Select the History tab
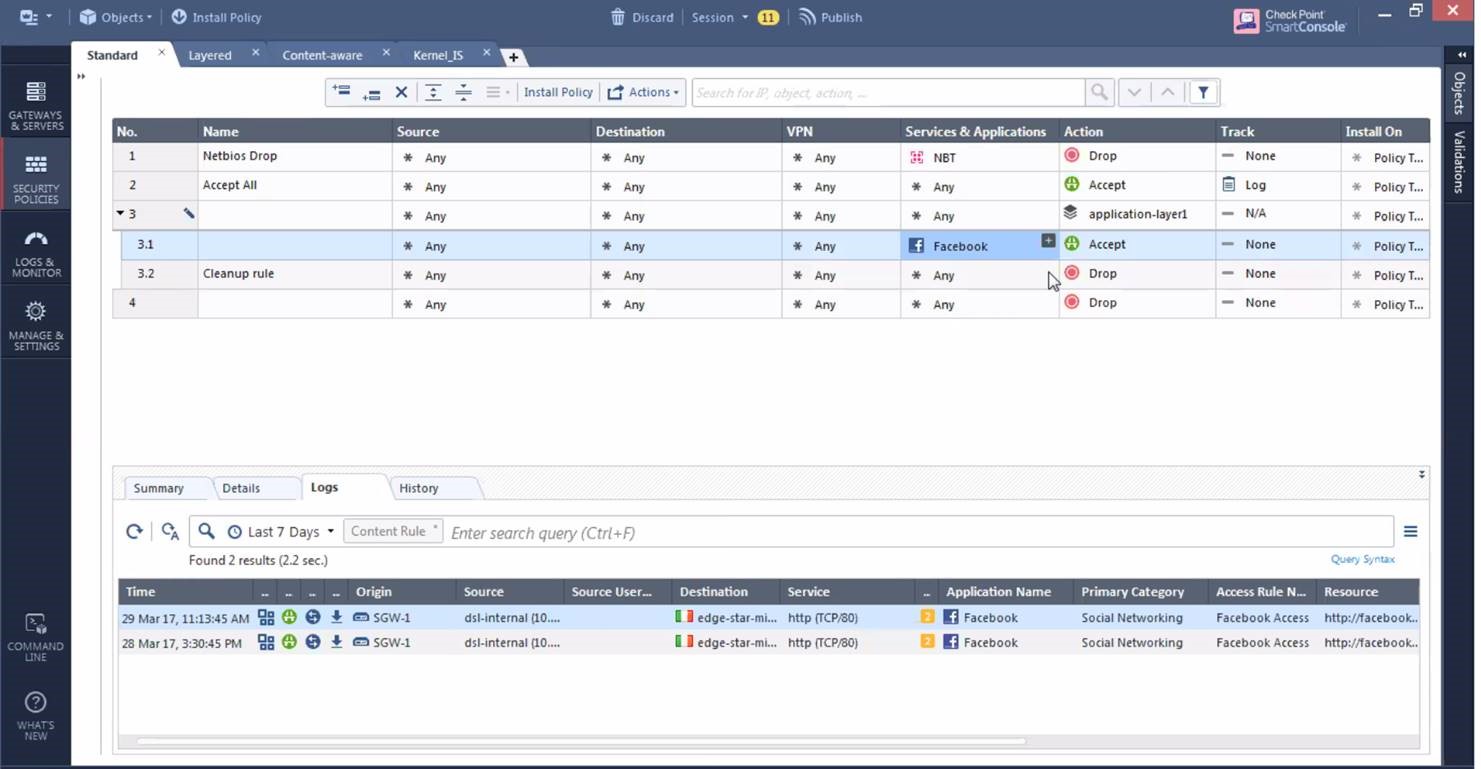The height and width of the screenshot is (769, 1481). (419, 488)
